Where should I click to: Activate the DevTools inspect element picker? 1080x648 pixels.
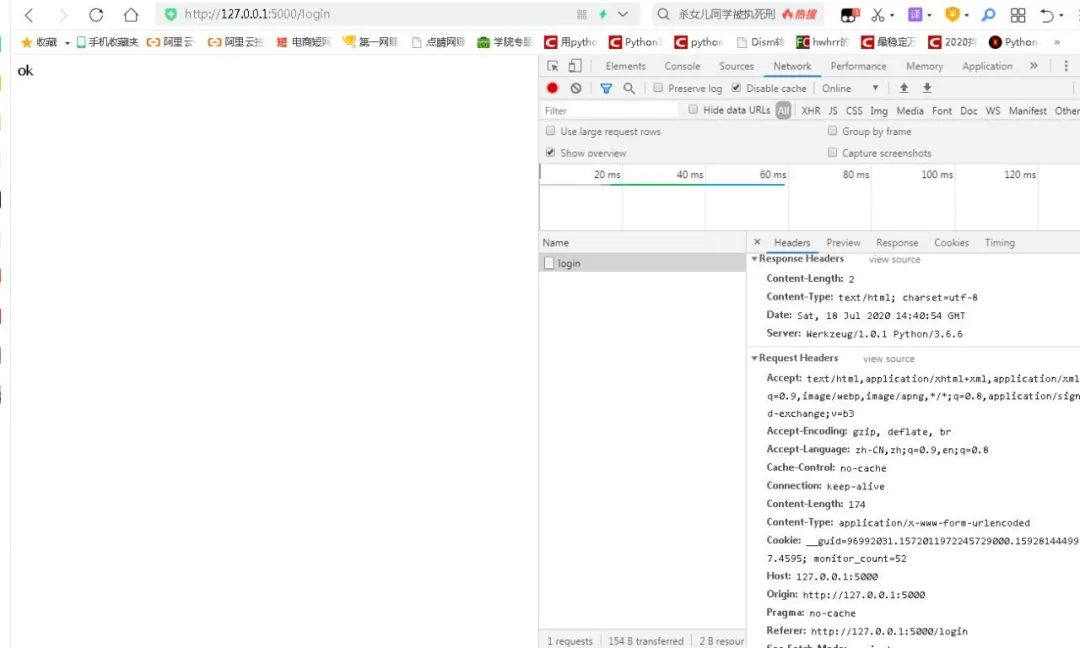(x=552, y=66)
